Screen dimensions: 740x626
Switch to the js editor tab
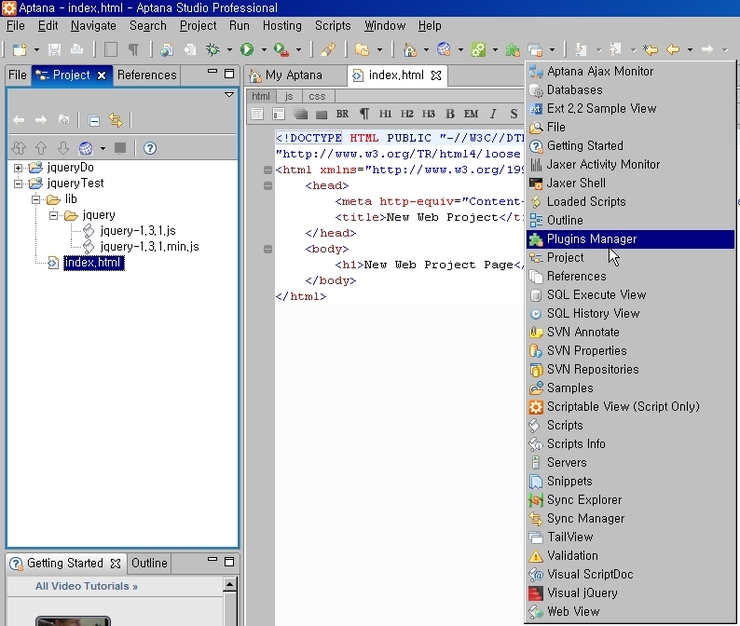click(x=289, y=96)
